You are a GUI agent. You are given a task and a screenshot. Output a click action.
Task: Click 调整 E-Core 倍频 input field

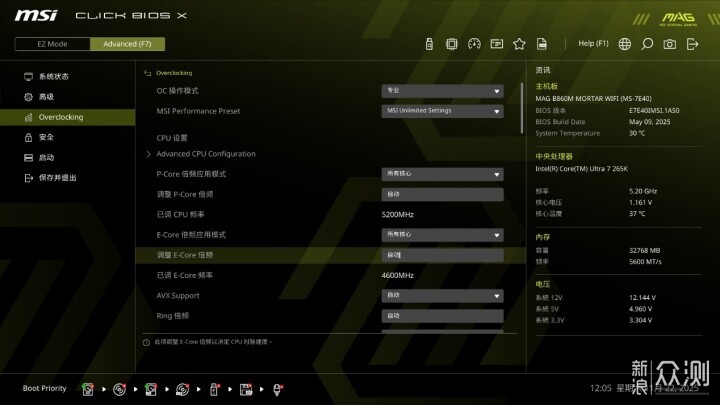click(442, 255)
